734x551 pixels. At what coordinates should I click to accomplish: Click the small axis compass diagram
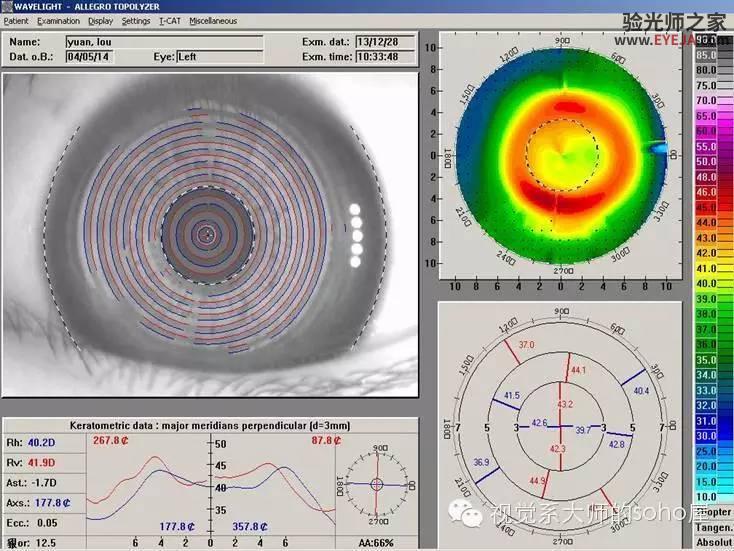[377, 485]
